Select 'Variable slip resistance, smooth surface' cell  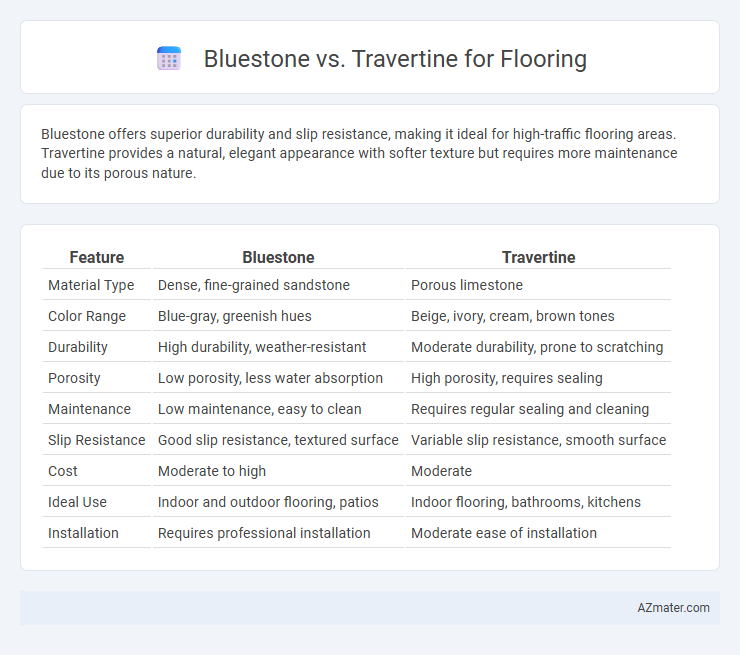coord(538,440)
